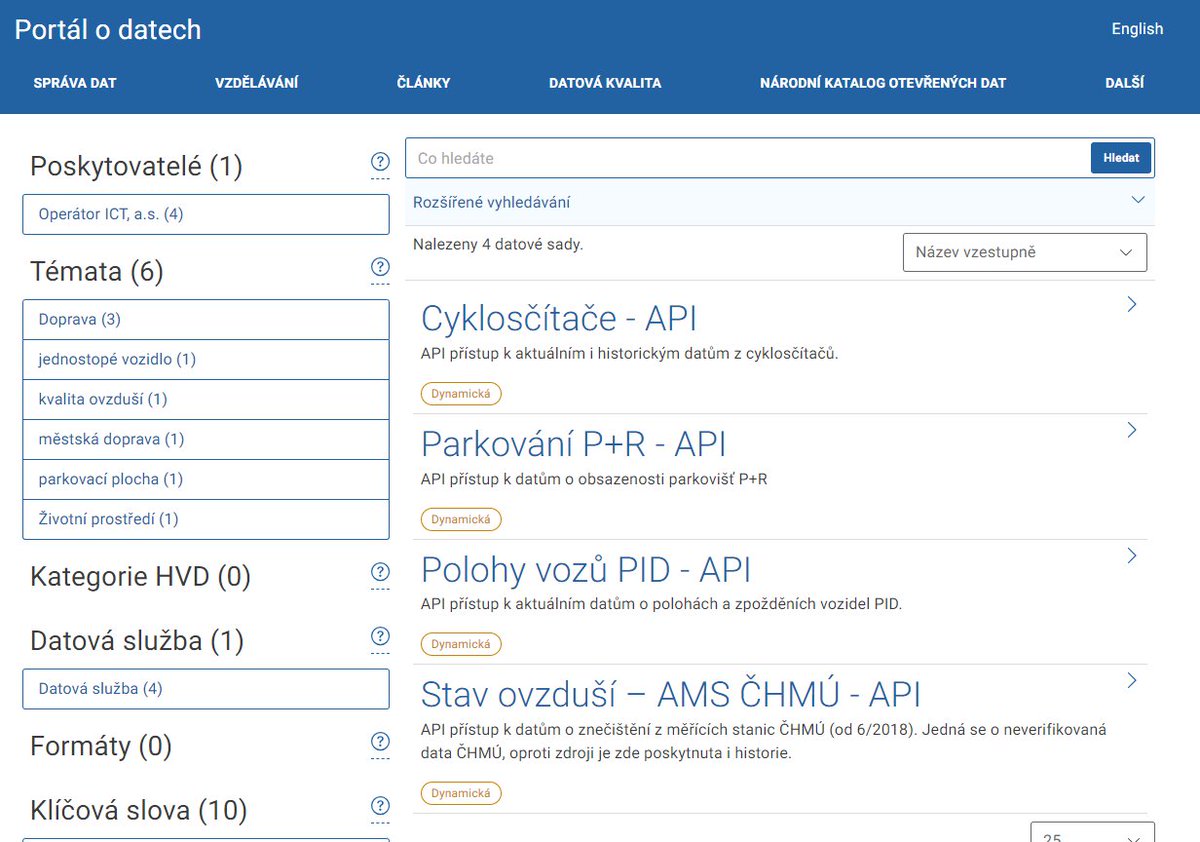
Task: Open the results per page dropdown
Action: click(1092, 834)
